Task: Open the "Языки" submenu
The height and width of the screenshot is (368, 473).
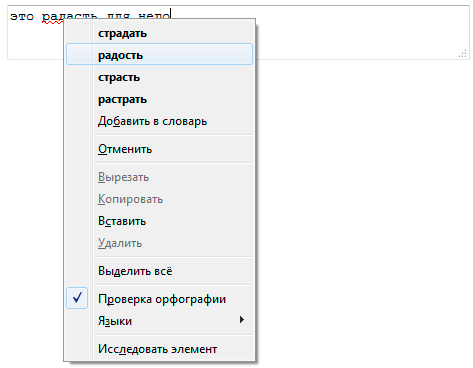Action: tap(159, 321)
